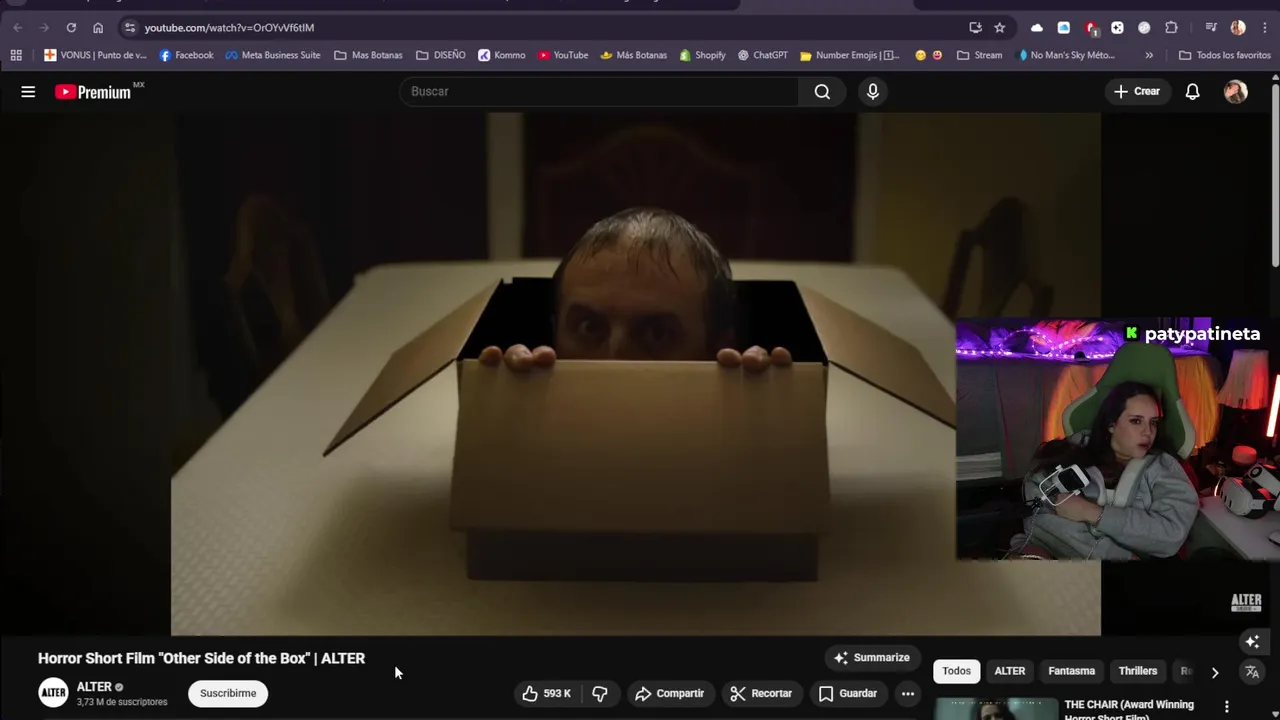Open the cloud extension icon
Viewport: 1280px width, 720px height.
pyautogui.click(x=1036, y=27)
